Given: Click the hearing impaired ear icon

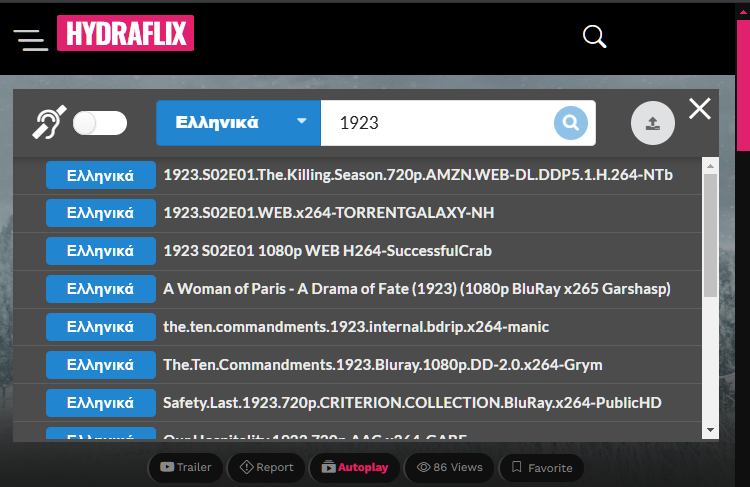Looking at the screenshot, I should click(49, 122).
